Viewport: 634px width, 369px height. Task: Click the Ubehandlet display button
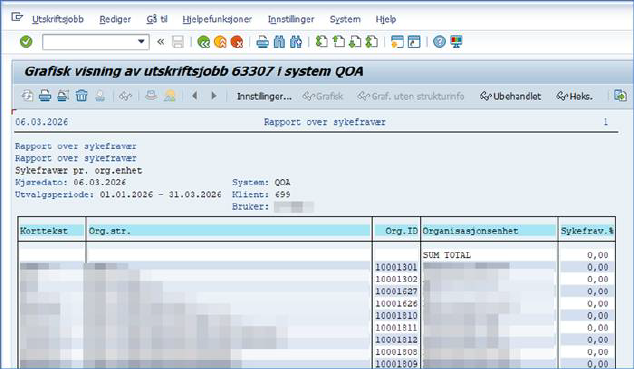coord(510,96)
